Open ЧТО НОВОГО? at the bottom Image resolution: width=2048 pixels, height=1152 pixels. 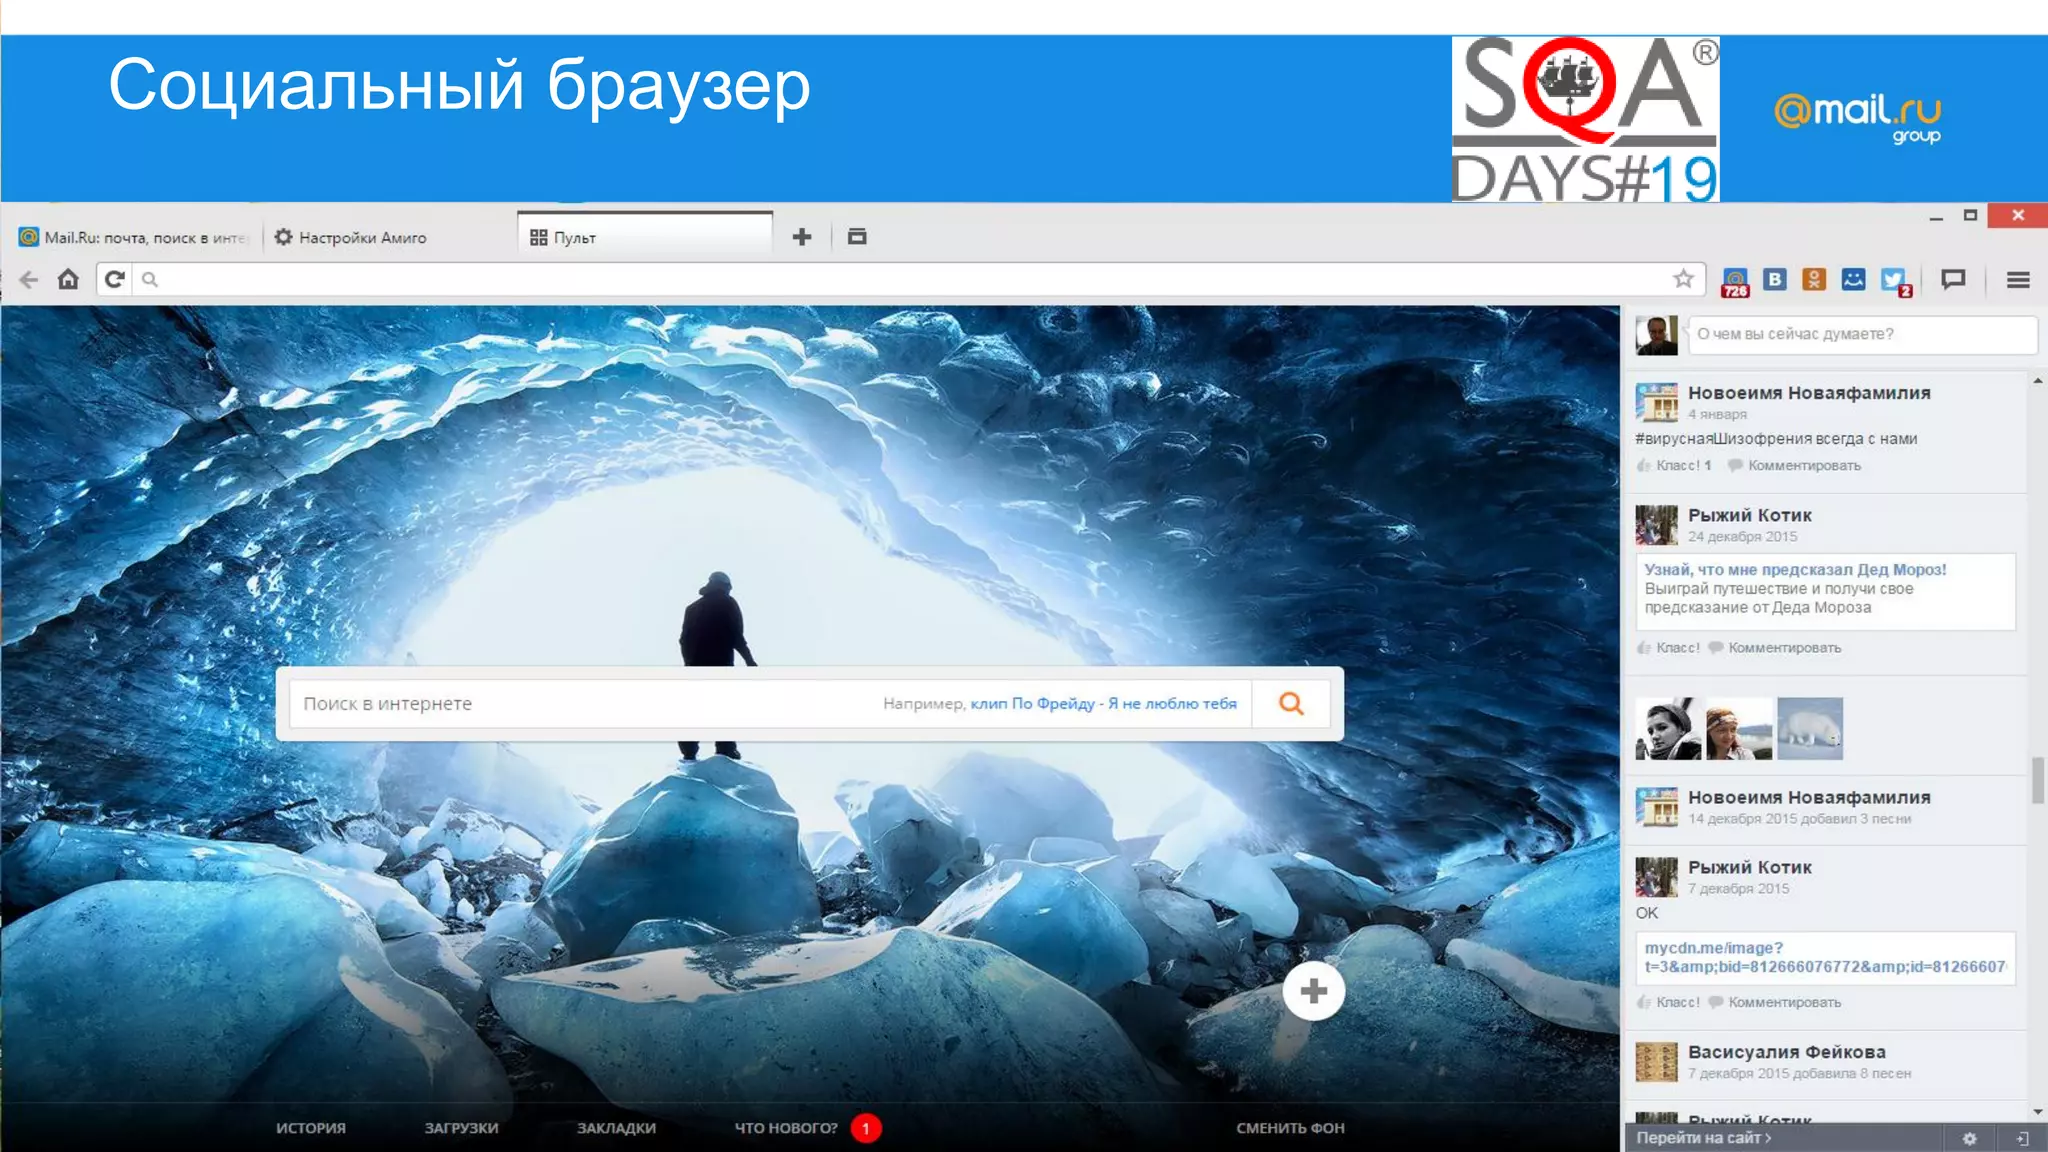click(x=787, y=1128)
